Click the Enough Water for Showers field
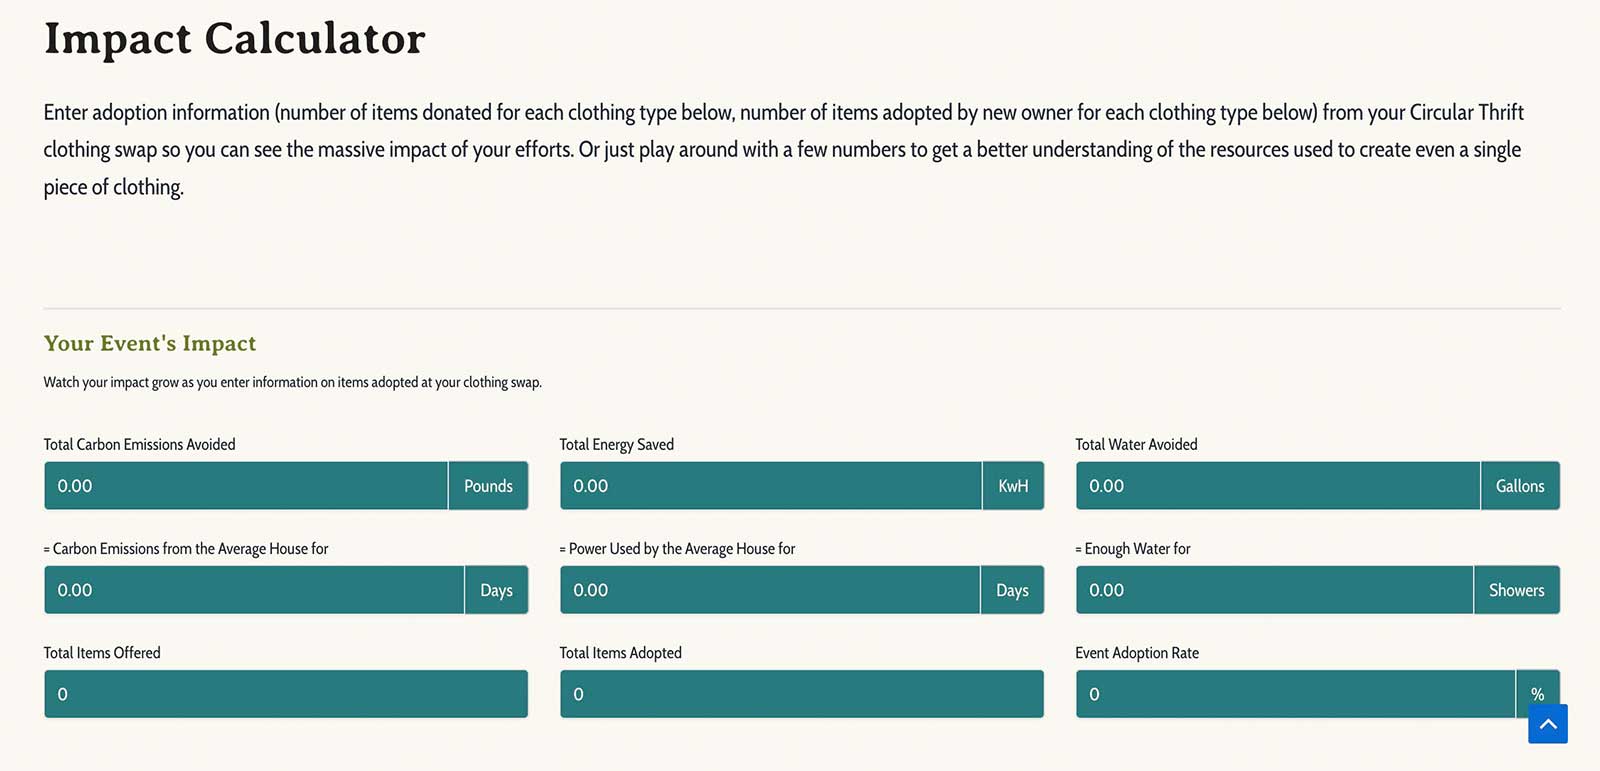Viewport: 1600px width, 771px height. tap(1274, 590)
